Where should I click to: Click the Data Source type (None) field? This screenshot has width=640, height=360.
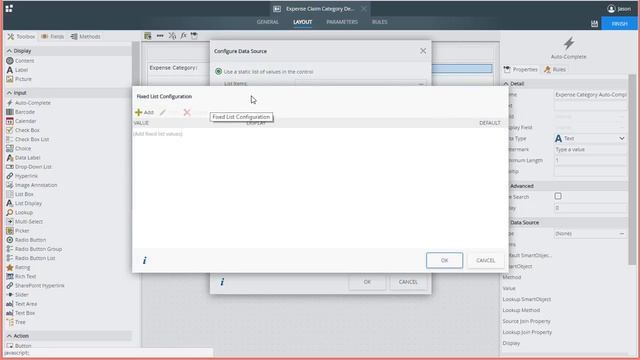point(590,233)
